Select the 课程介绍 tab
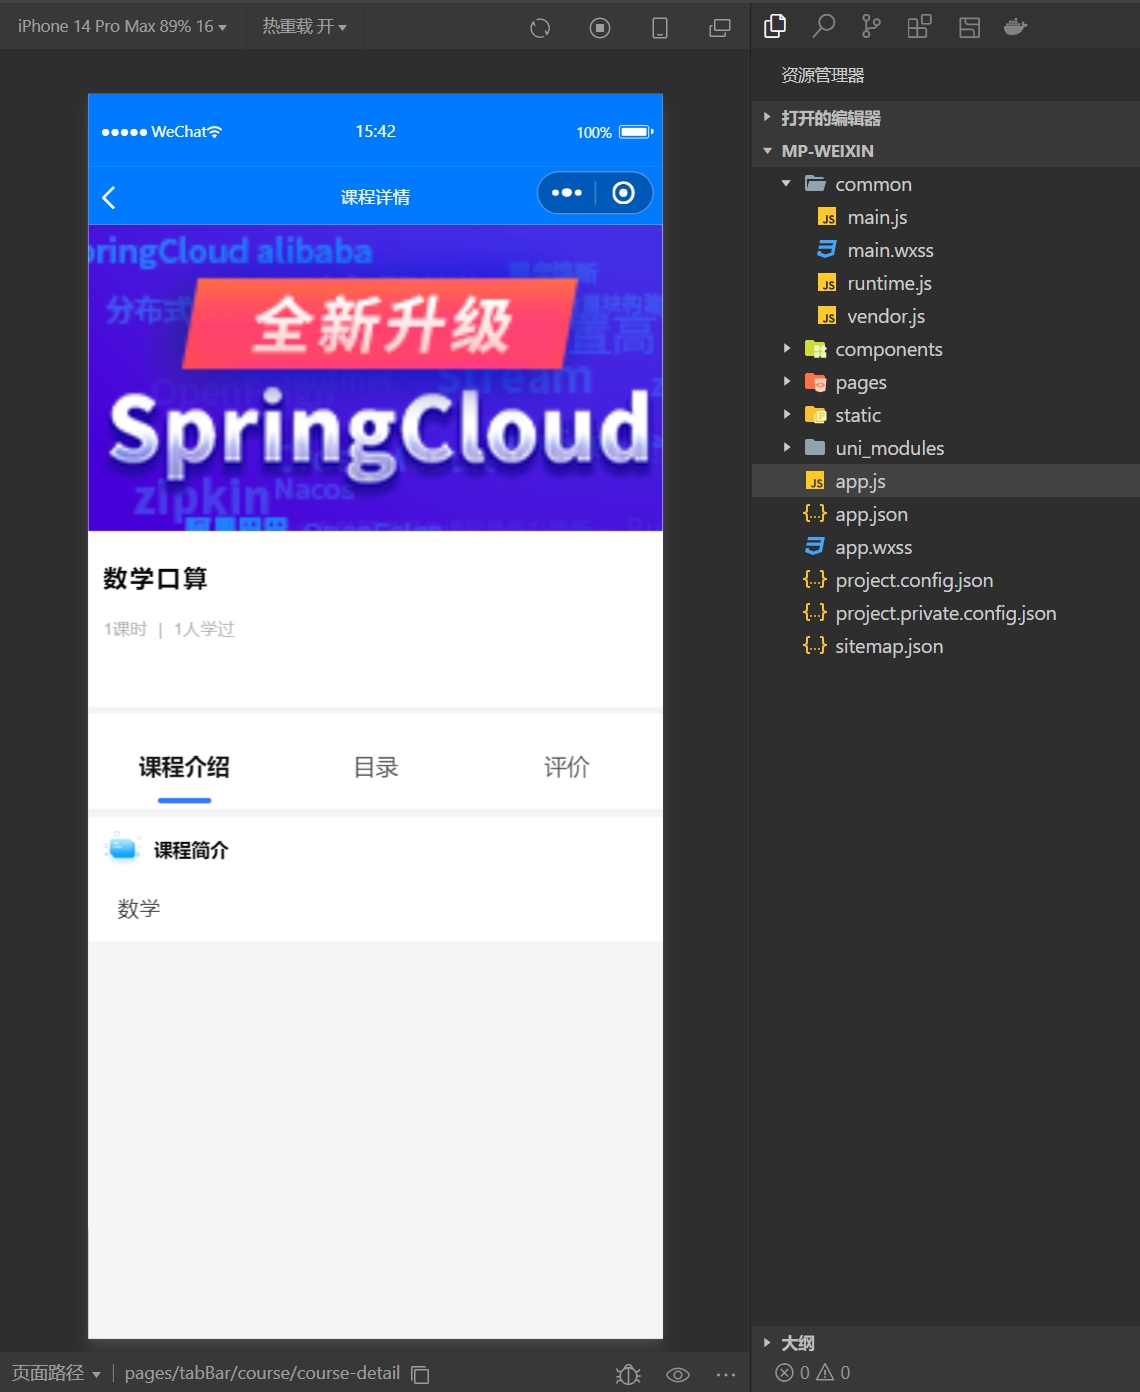 click(x=184, y=767)
